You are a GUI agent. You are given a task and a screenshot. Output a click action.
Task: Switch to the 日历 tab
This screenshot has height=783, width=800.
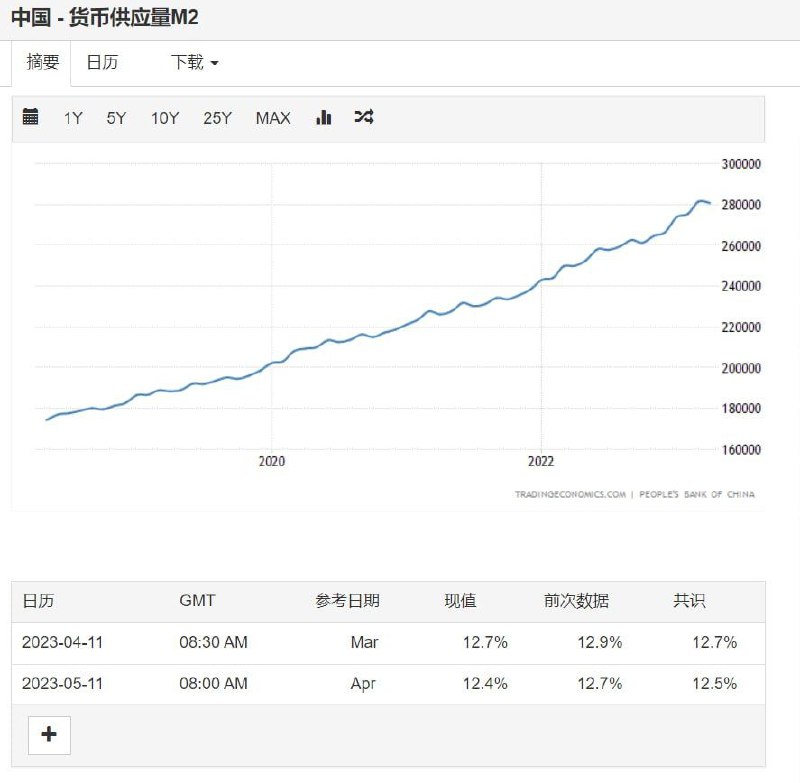pyautogui.click(x=102, y=62)
